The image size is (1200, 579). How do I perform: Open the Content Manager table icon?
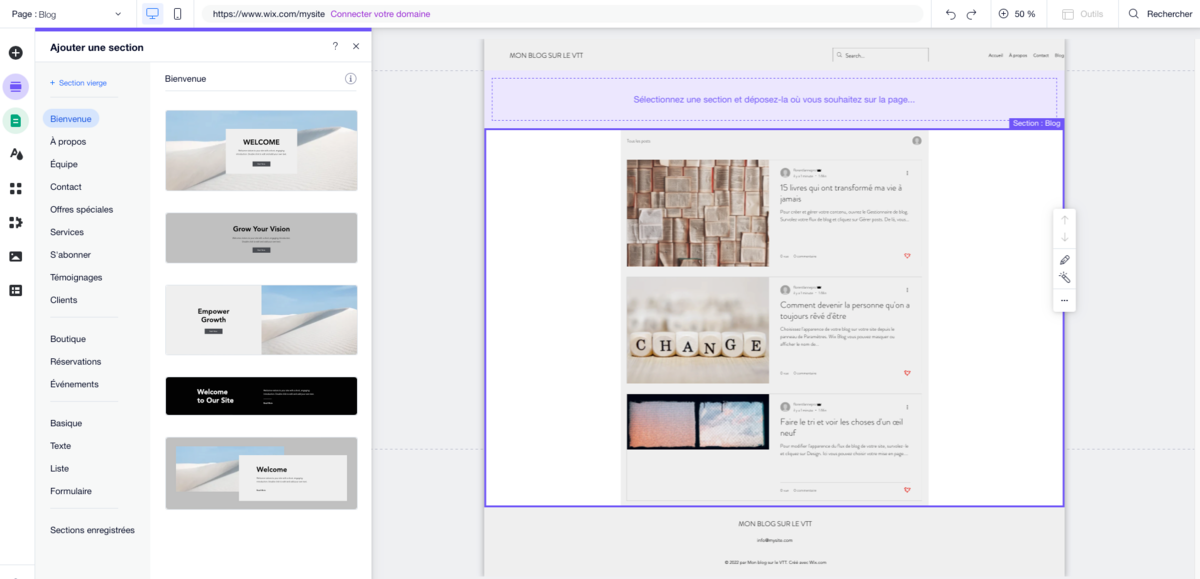pos(15,290)
